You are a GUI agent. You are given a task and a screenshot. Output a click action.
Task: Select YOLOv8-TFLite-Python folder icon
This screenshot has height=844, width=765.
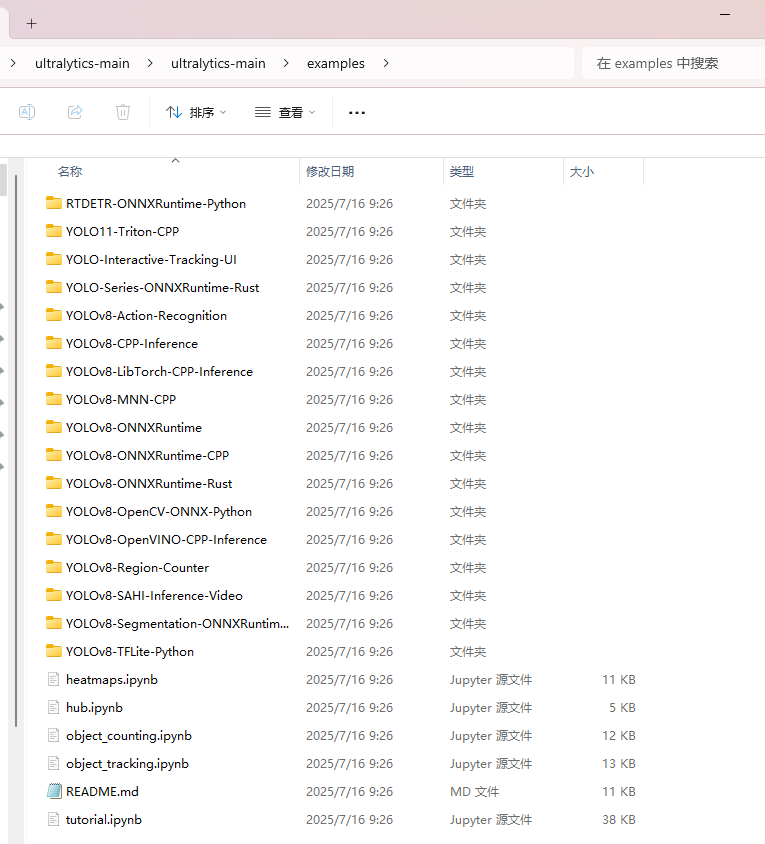coord(54,651)
